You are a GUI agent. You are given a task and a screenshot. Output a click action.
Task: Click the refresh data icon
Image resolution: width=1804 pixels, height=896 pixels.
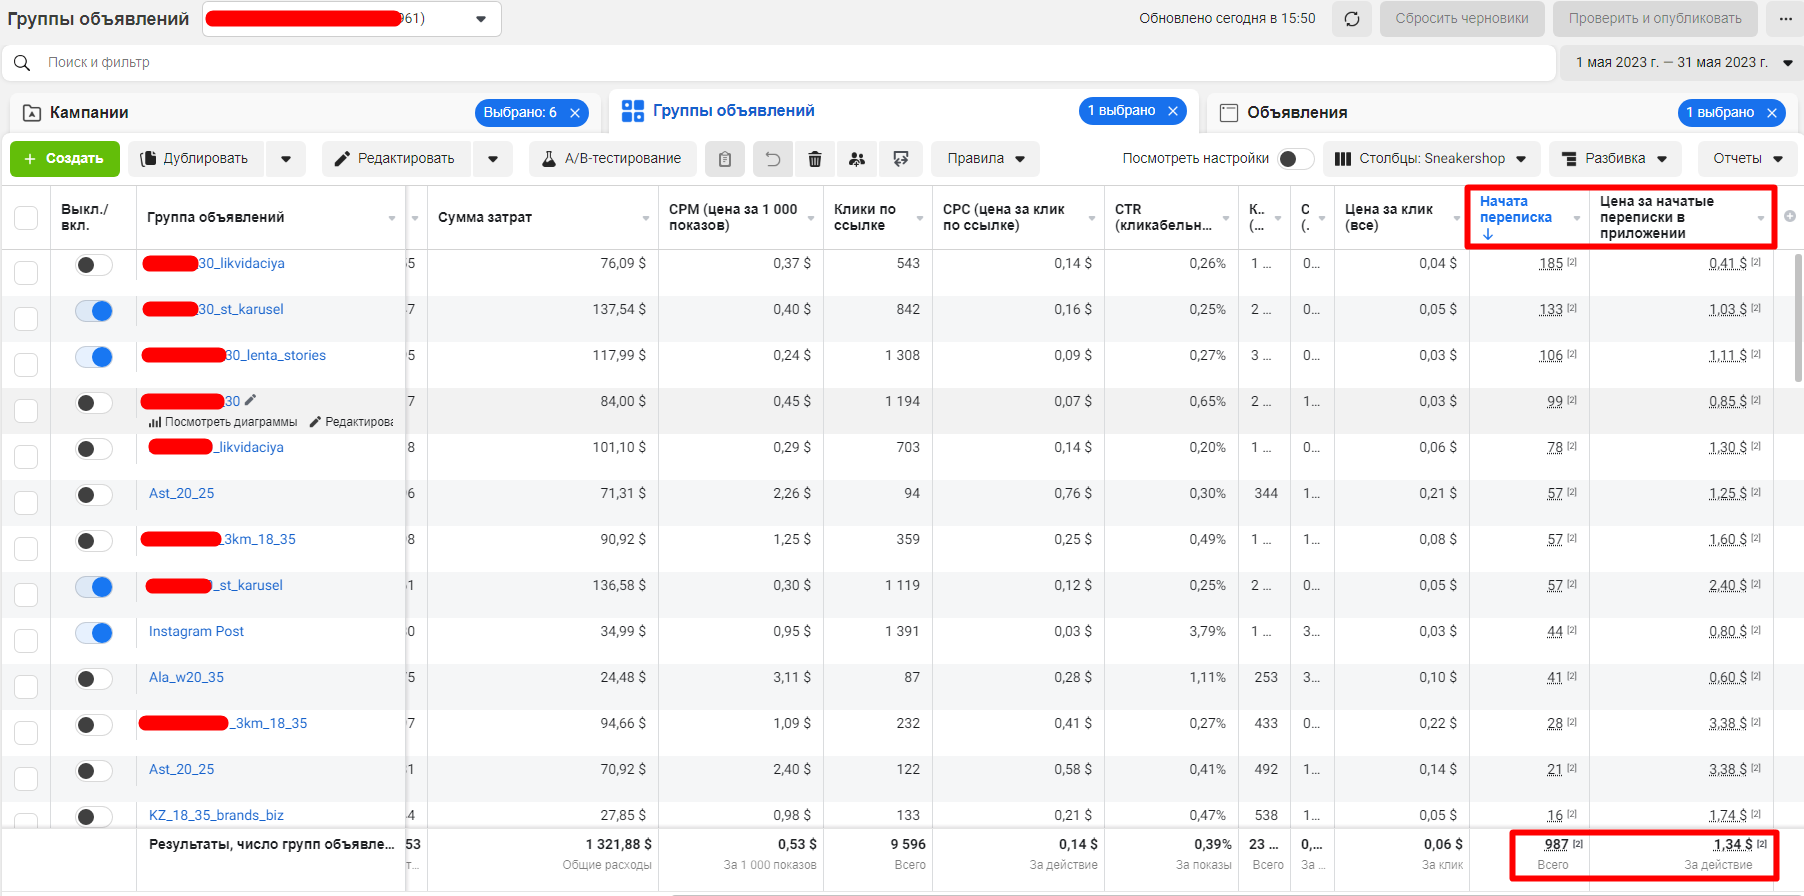pos(1351,19)
